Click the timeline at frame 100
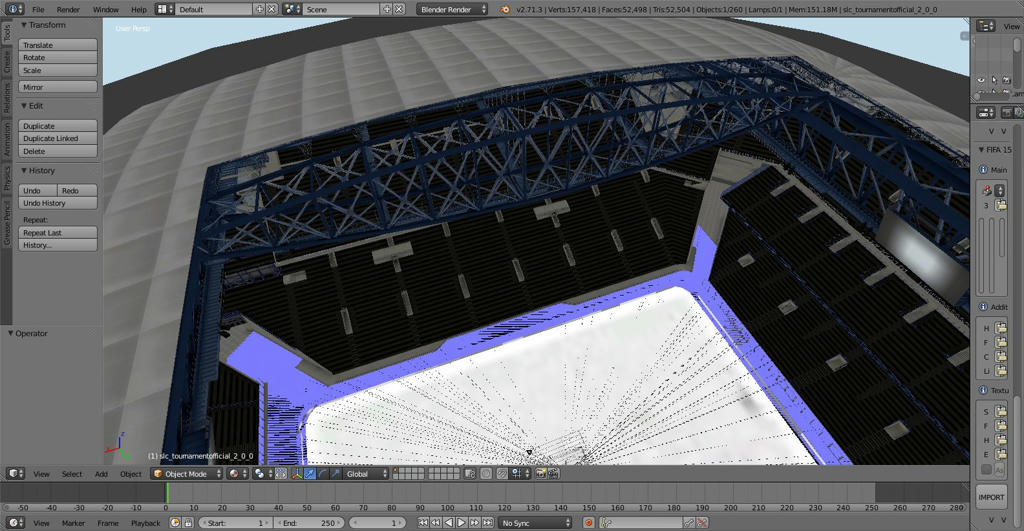This screenshot has height=531, width=1024. pyautogui.click(x=448, y=493)
